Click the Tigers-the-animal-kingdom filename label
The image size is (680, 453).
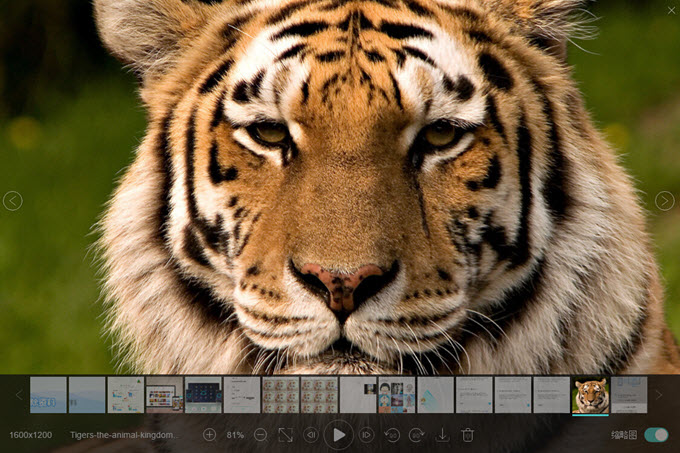click(x=122, y=435)
